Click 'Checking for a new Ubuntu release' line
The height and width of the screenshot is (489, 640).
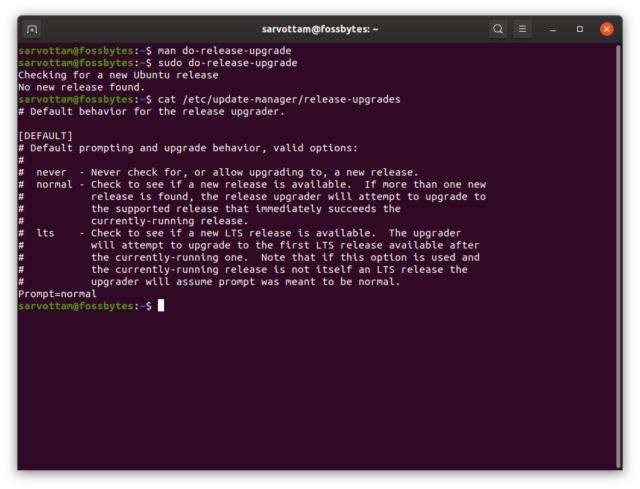[118, 75]
